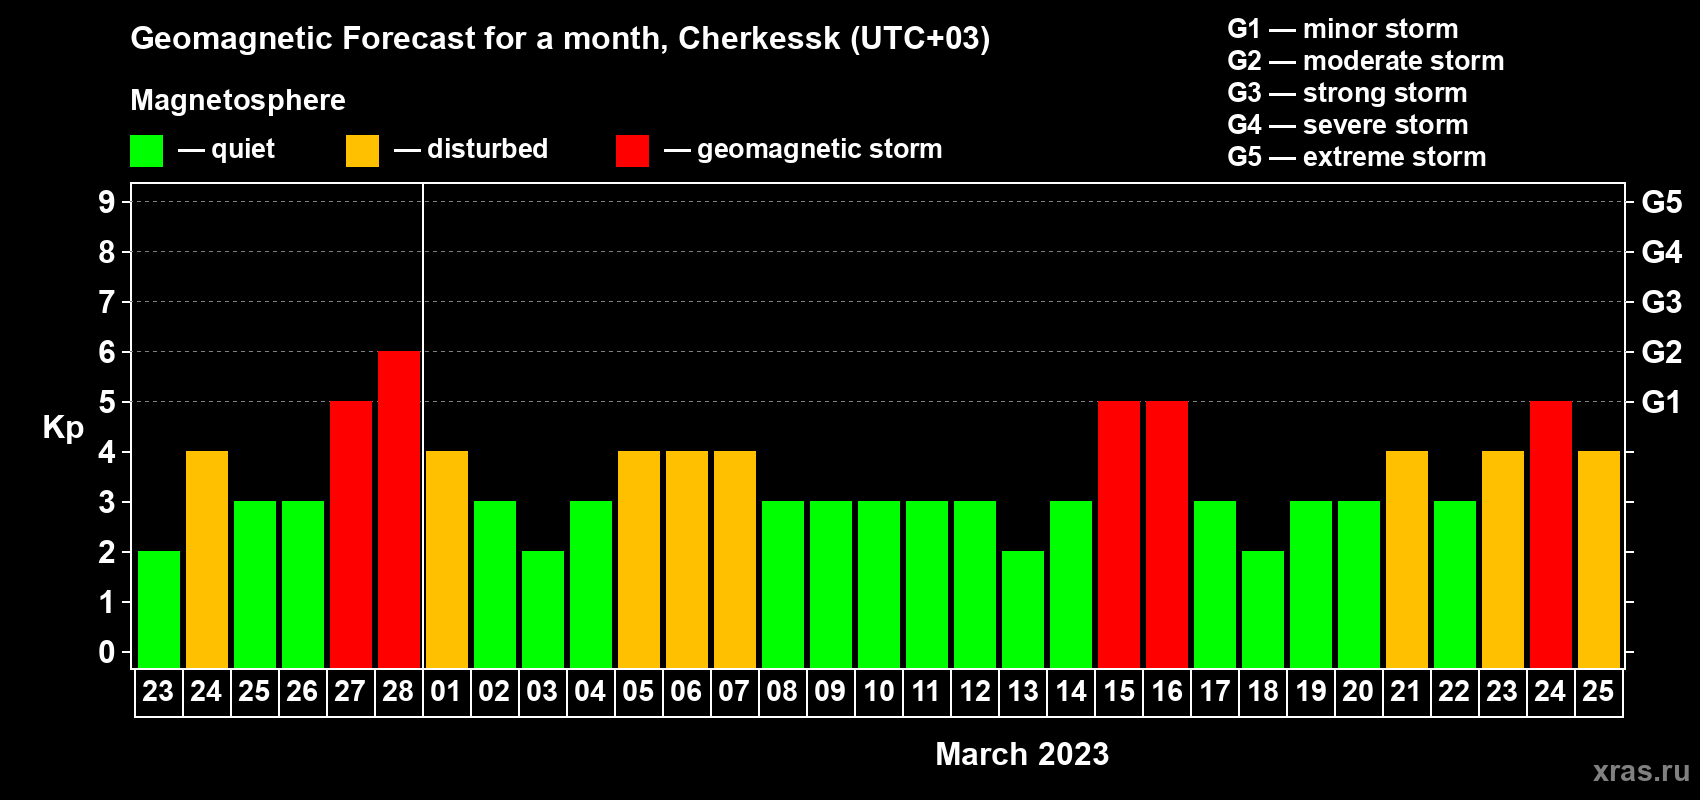This screenshot has height=800, width=1700.
Task: Select the green Kp 2 bar for date 13
Action: pos(1023,610)
